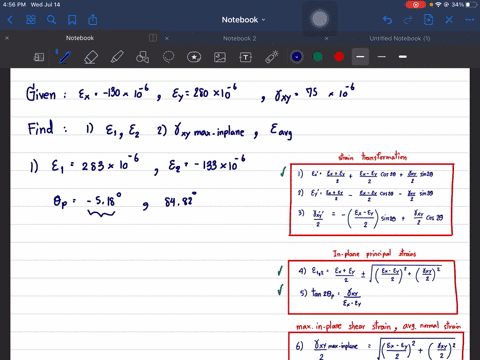Open the more options ellipsis menu

(469, 20)
